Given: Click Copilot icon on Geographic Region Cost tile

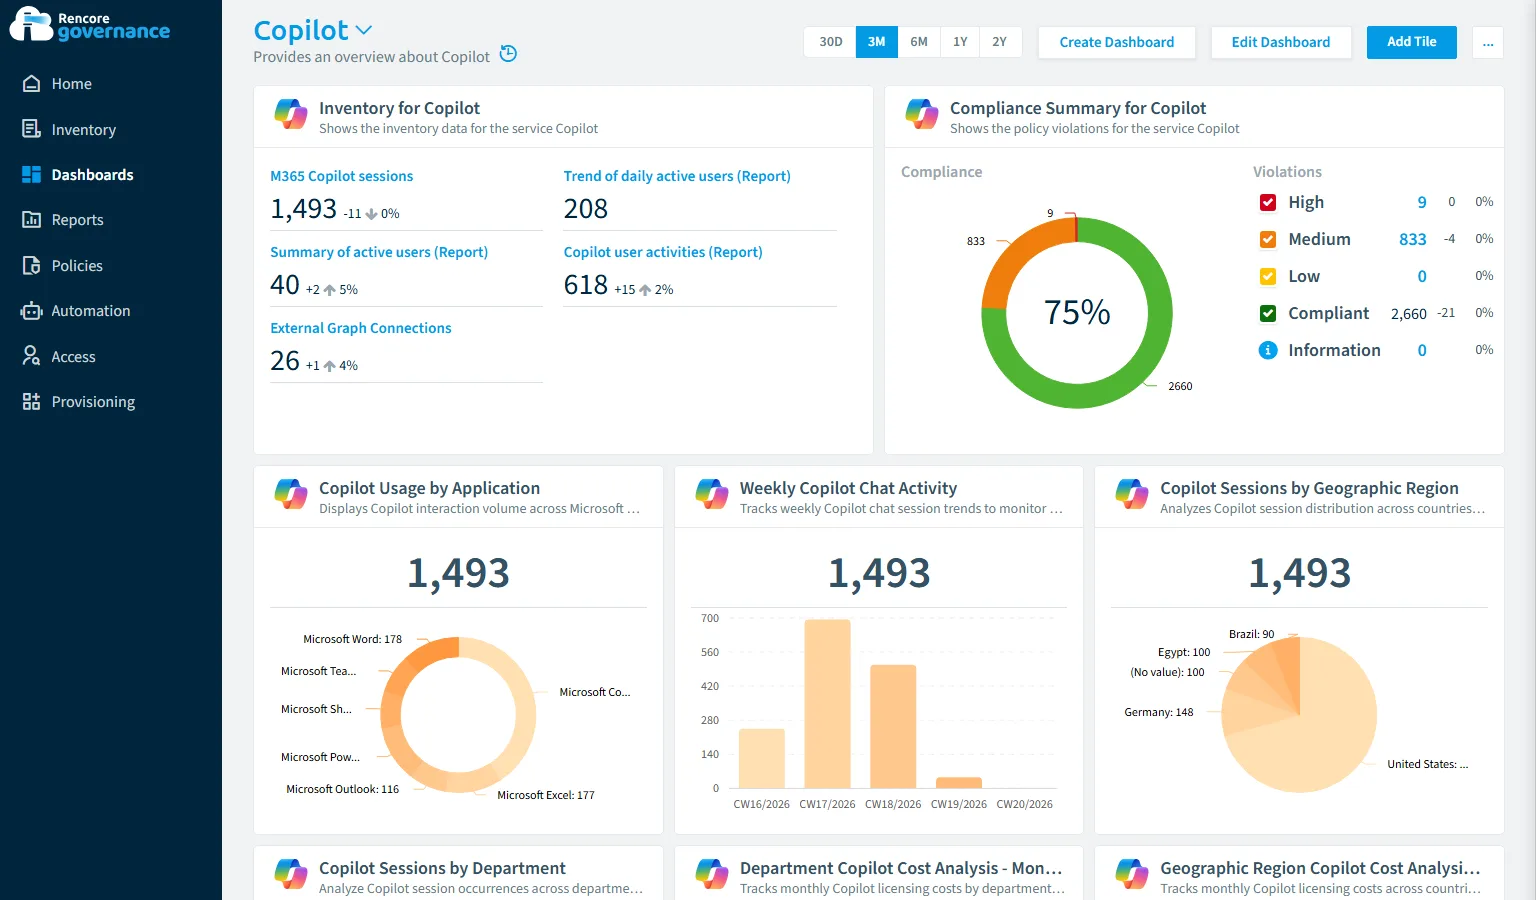Looking at the screenshot, I should click(x=1132, y=874).
